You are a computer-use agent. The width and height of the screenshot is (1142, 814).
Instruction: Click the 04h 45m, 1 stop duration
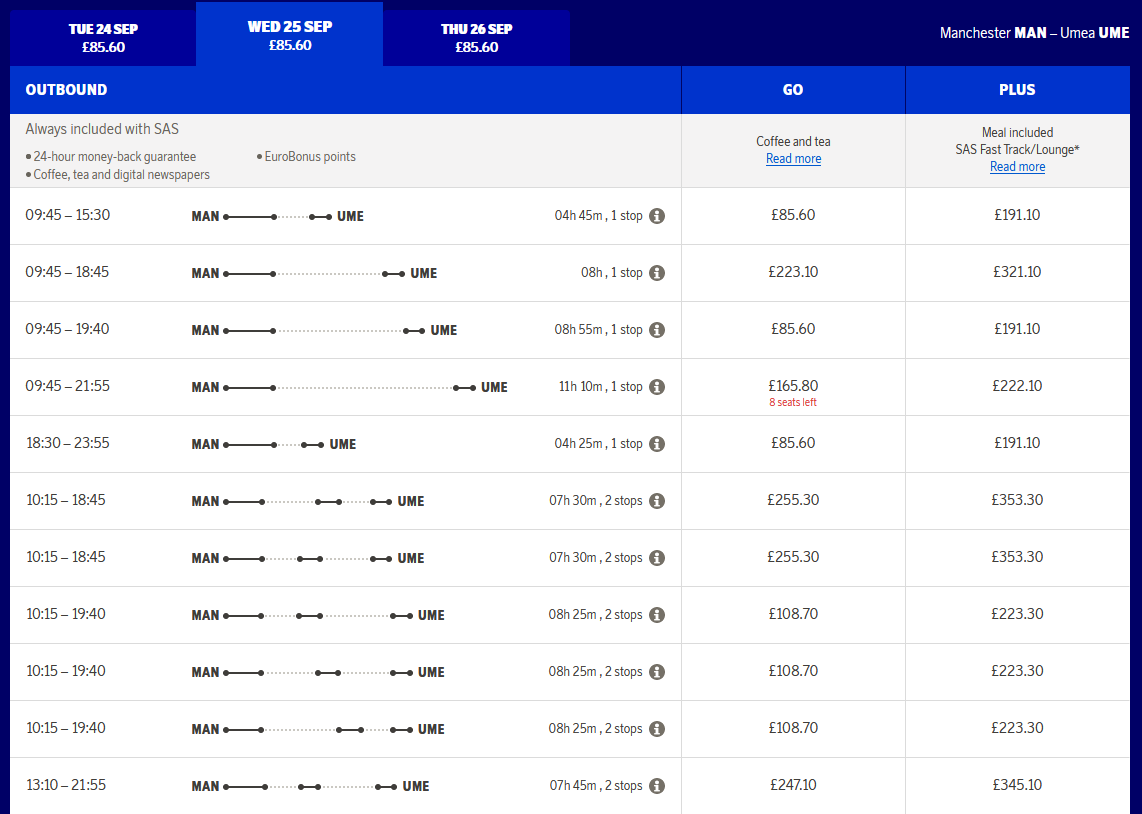tap(599, 216)
